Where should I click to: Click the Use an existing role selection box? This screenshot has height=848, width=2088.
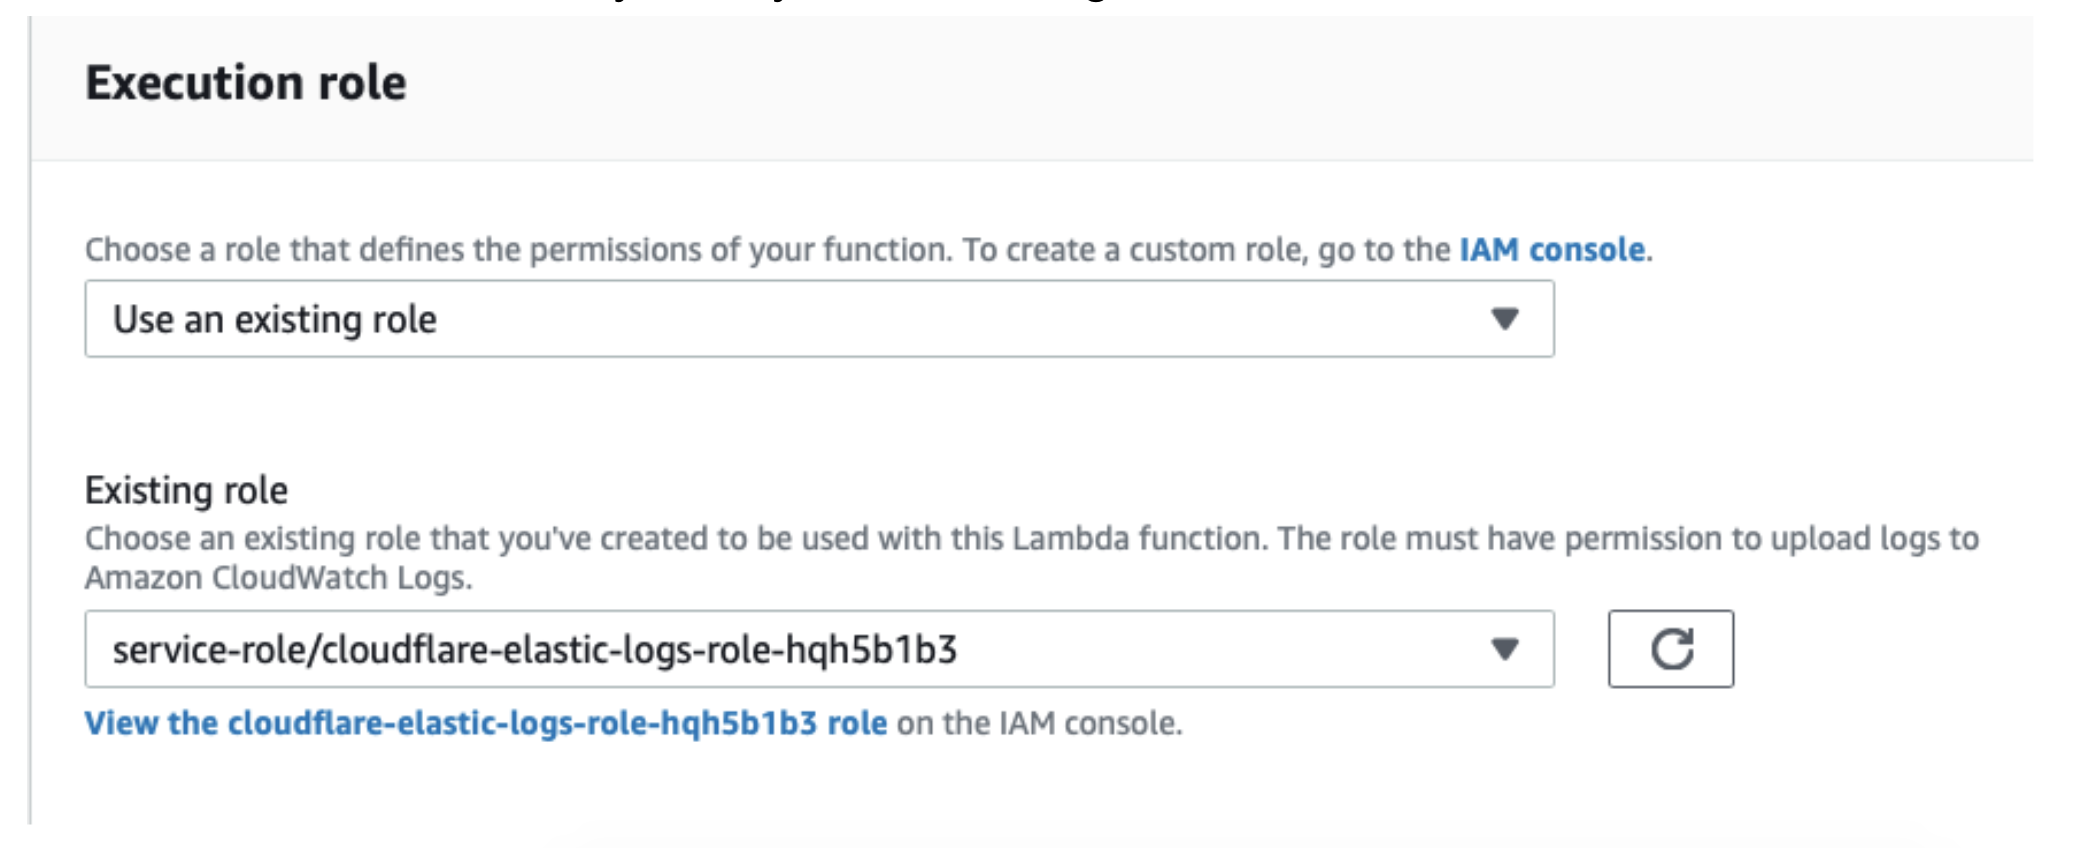[820, 318]
